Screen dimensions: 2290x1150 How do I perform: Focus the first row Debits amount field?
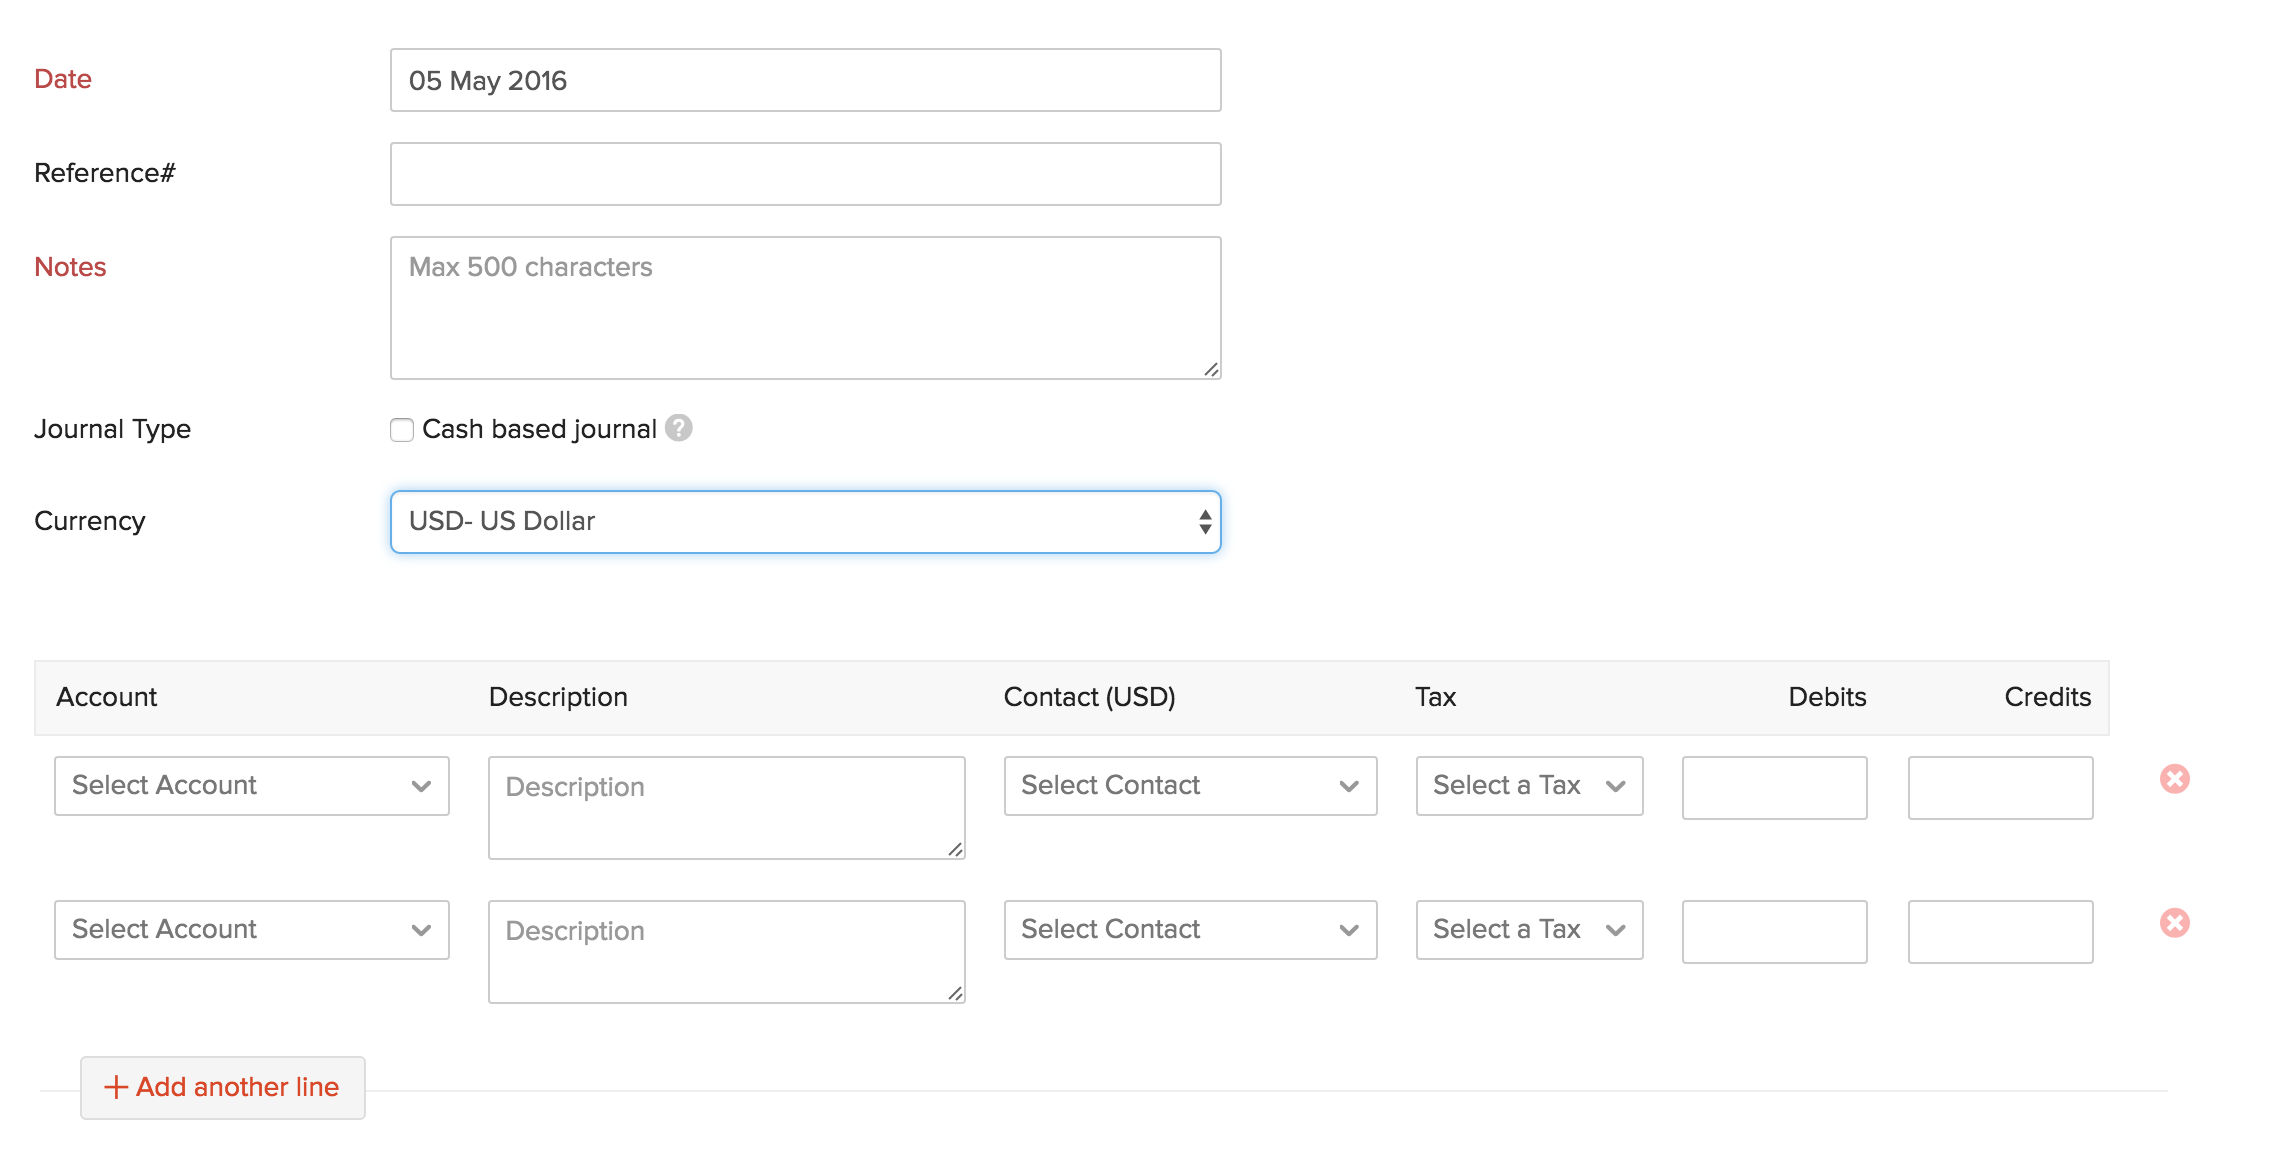[x=1774, y=788]
